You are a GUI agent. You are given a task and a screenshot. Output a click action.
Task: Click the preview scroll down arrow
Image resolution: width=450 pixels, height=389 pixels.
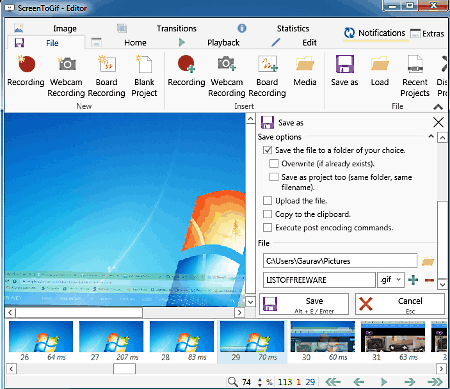click(251, 302)
